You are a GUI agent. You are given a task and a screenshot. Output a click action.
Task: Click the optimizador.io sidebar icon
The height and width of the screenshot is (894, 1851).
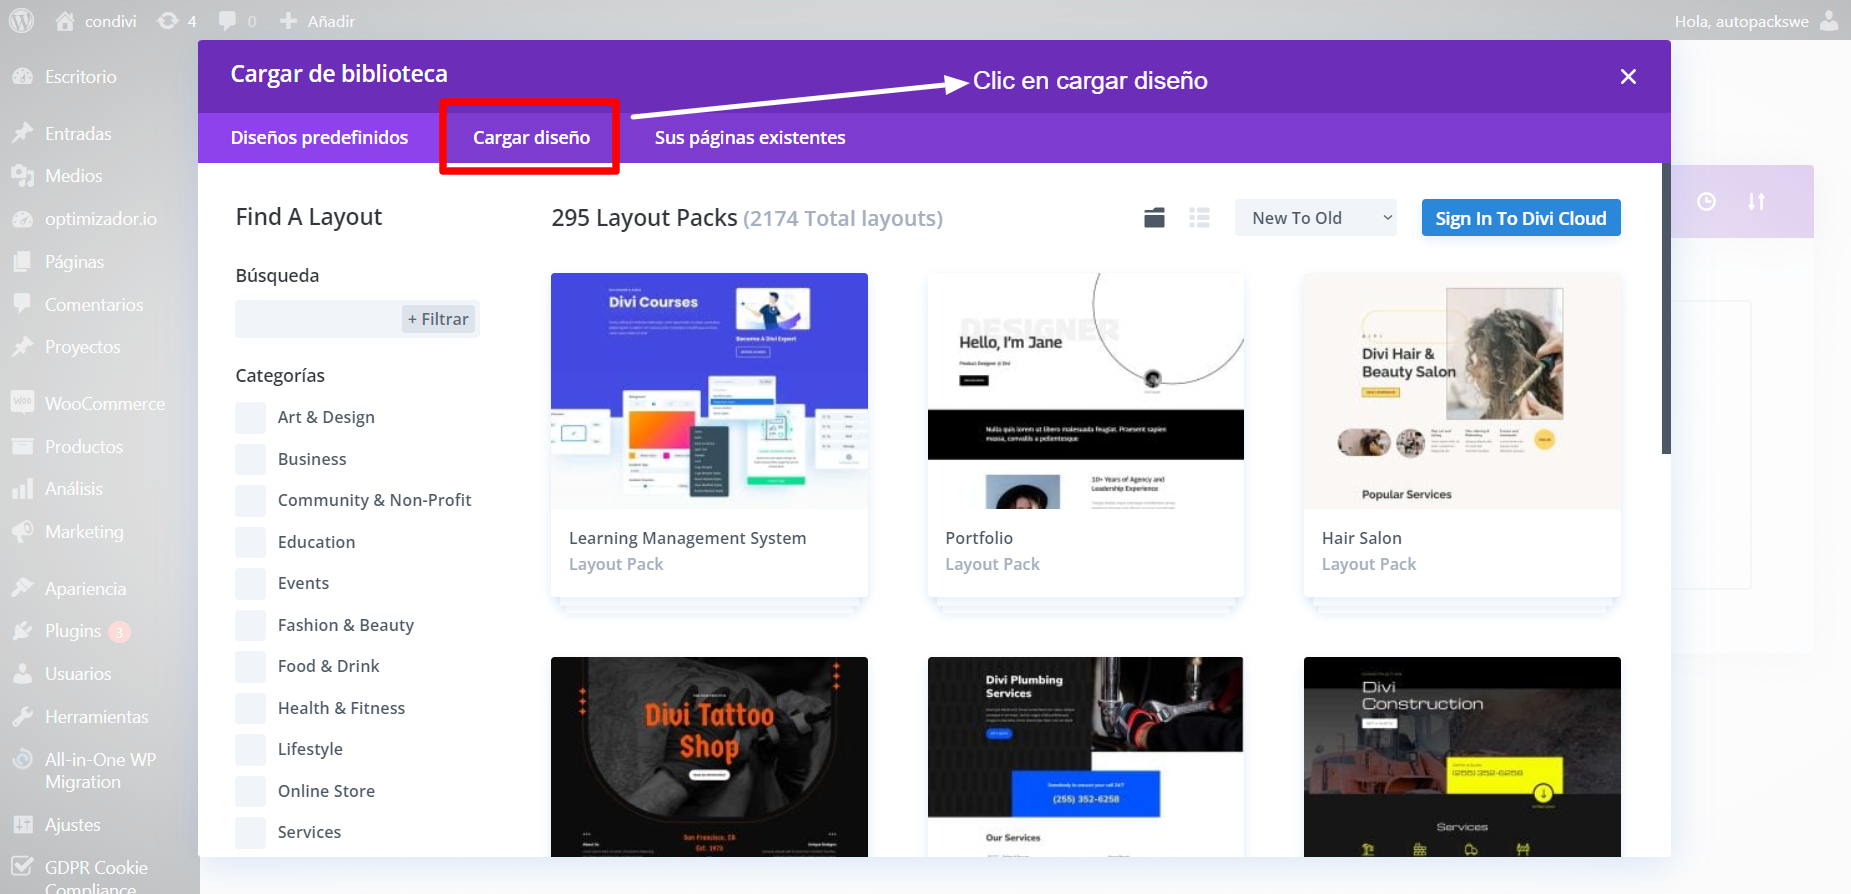point(22,219)
